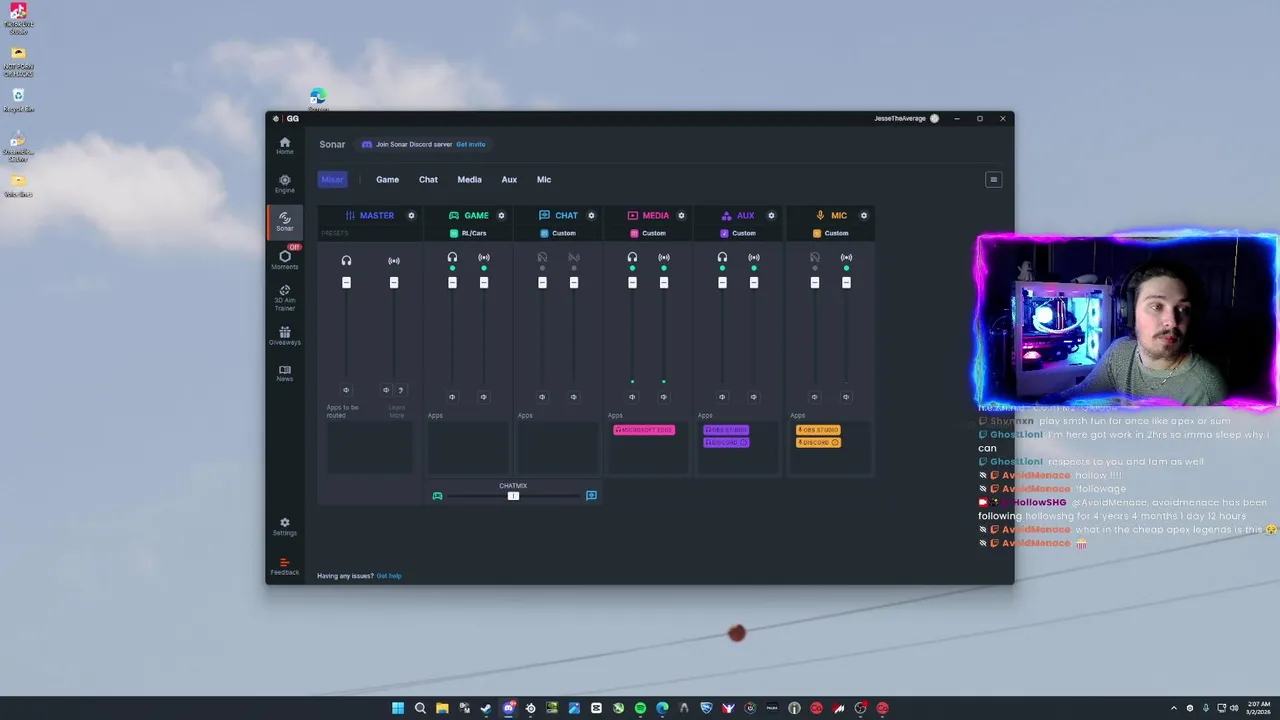Click the ChatMix balance slider handle
The width and height of the screenshot is (1280, 720).
point(513,495)
